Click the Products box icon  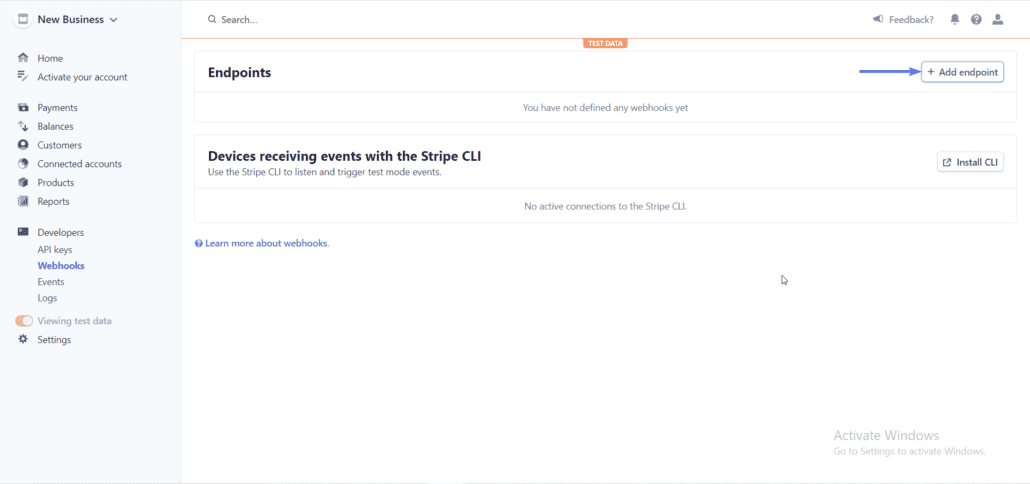(23, 183)
